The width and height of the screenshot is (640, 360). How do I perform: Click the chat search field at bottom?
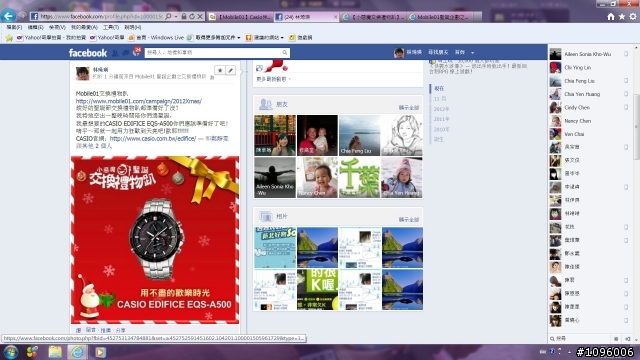580,339
